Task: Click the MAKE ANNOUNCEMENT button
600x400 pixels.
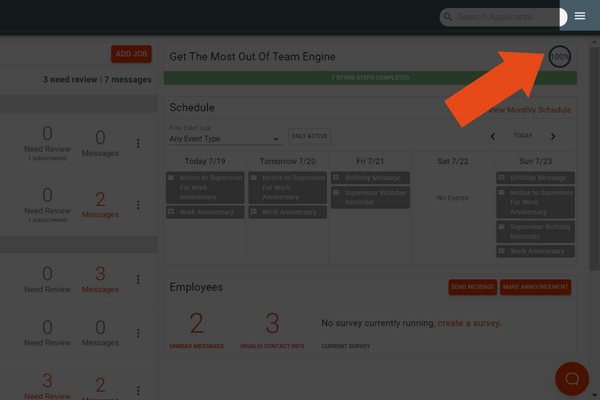Action: click(535, 287)
